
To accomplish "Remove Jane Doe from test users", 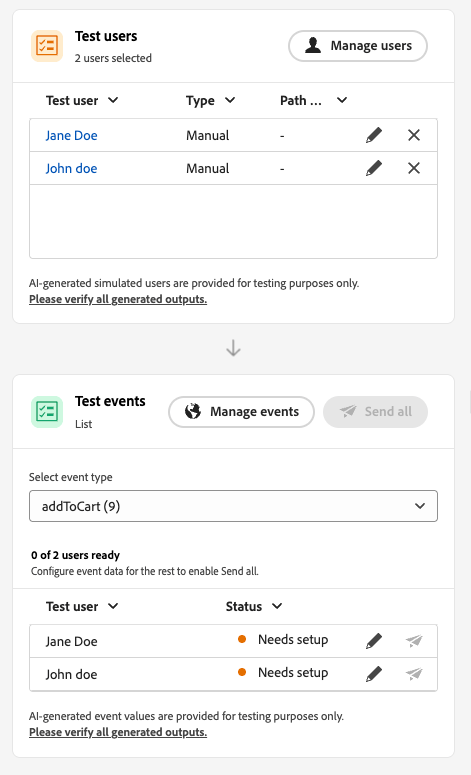I will tap(414, 135).
